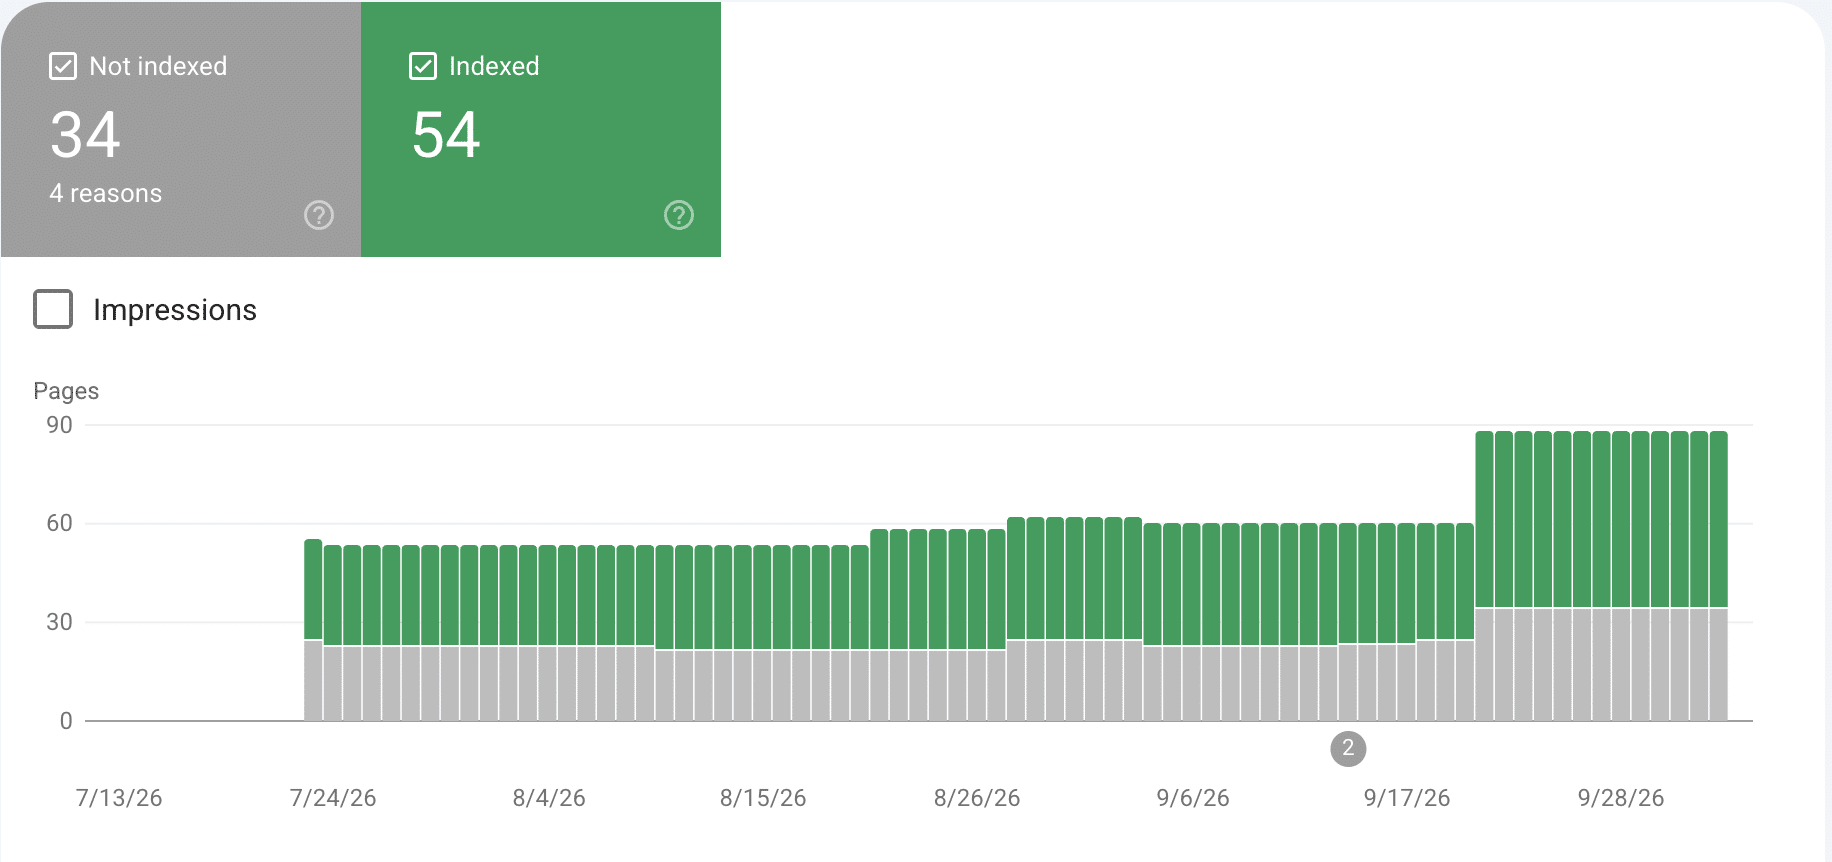
Task: Click the 8/26/26 date label
Action: (977, 798)
